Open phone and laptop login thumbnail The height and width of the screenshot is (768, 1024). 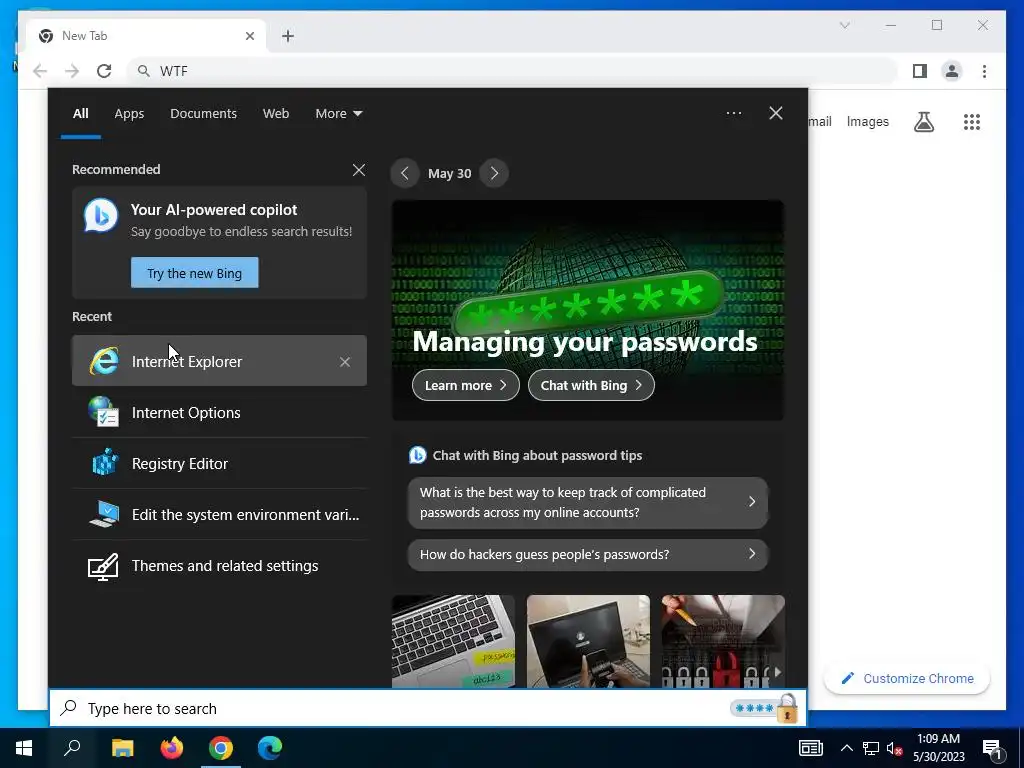tap(588, 641)
